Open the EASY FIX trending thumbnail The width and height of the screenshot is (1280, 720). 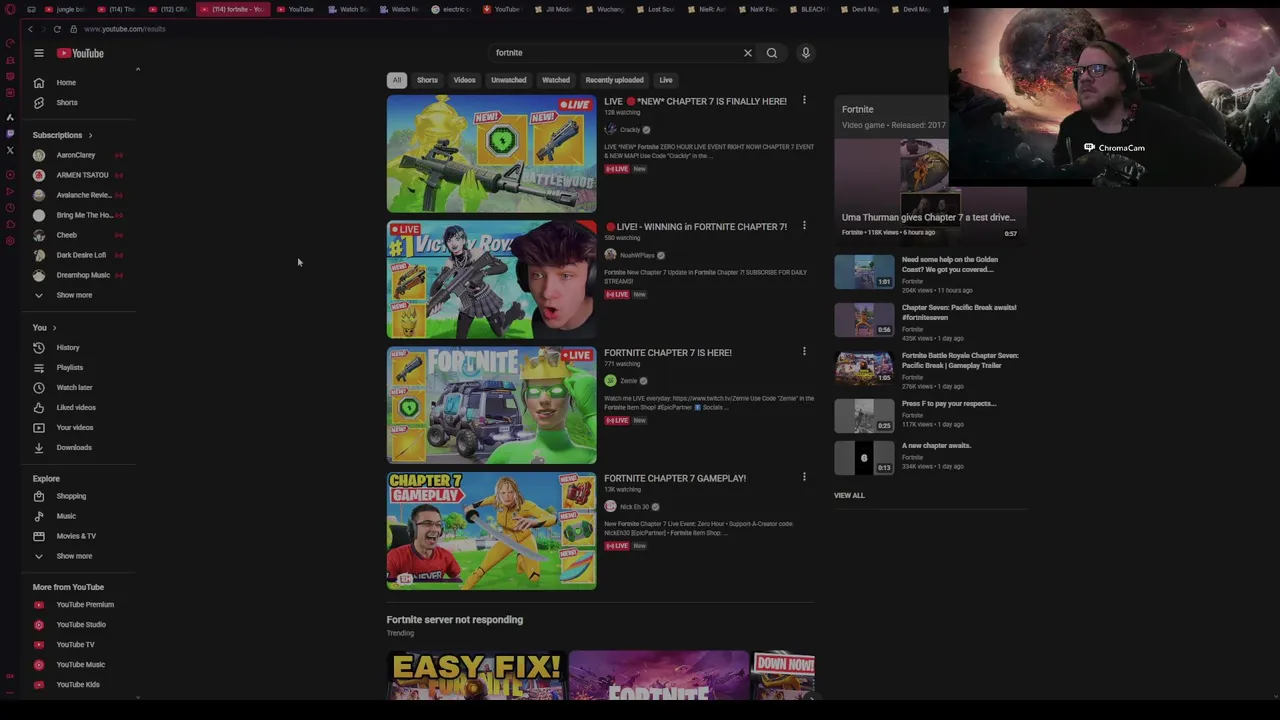pos(476,675)
